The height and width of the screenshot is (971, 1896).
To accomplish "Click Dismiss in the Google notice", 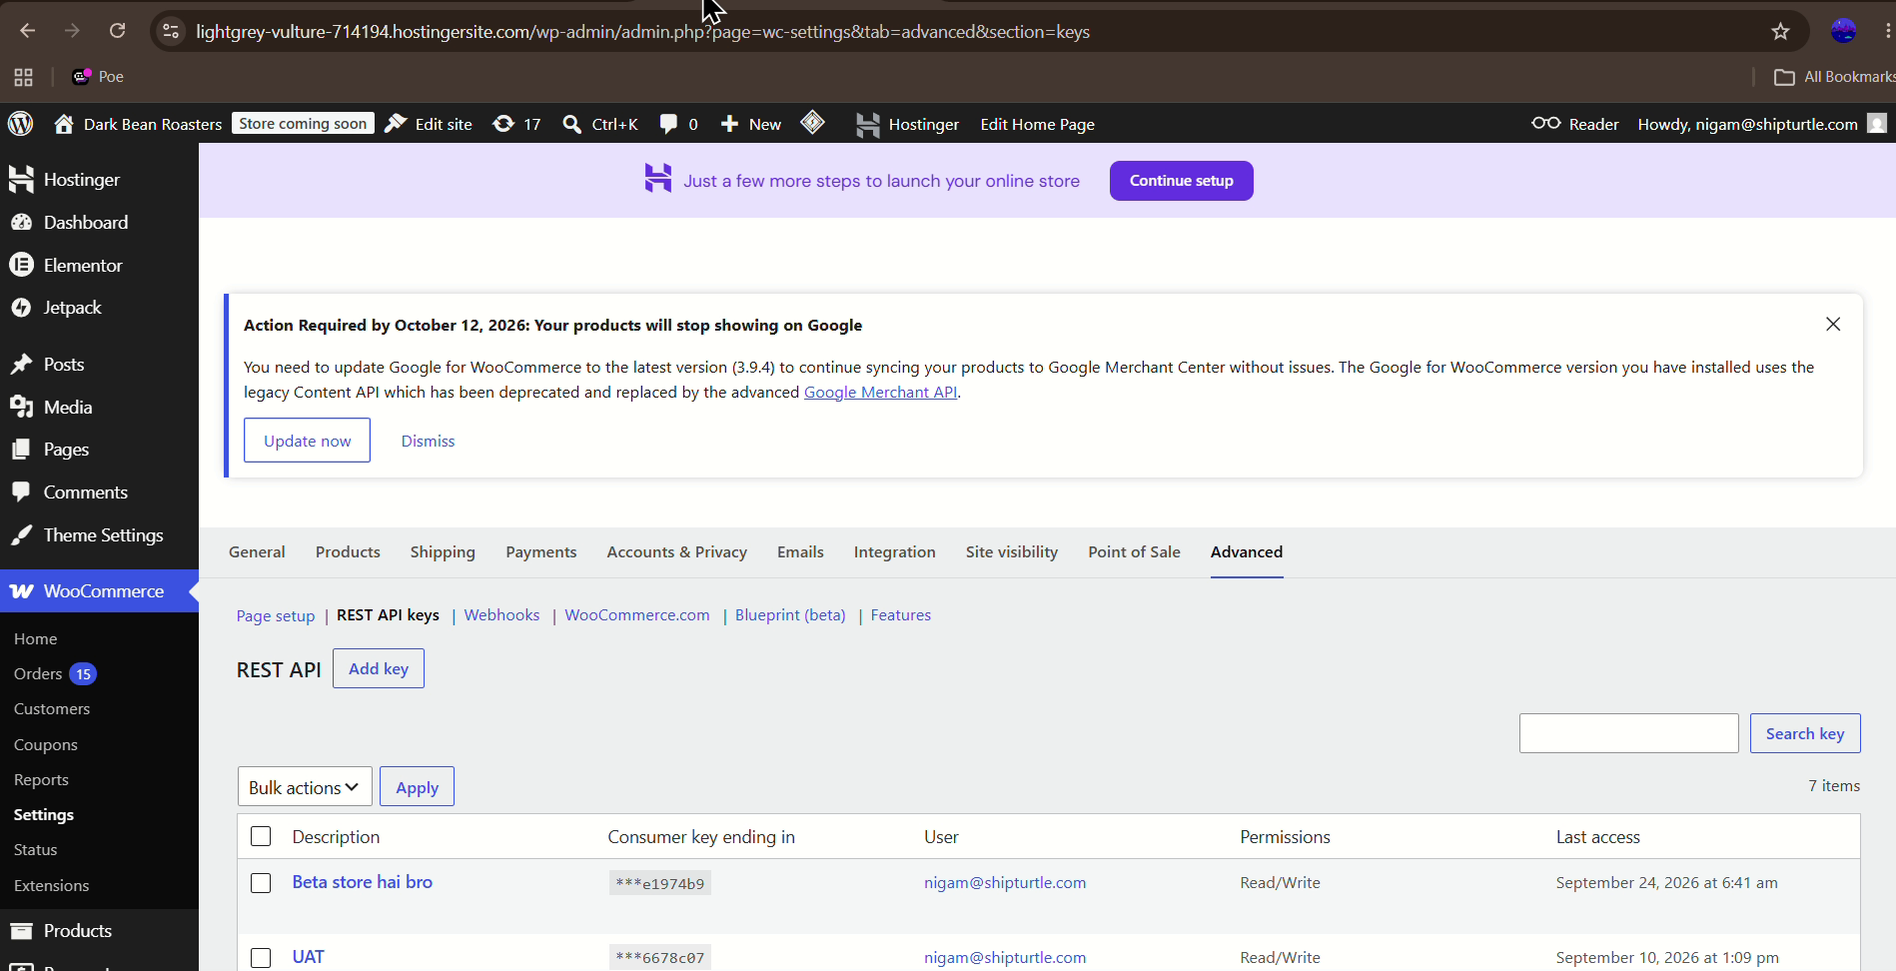I will (x=428, y=441).
